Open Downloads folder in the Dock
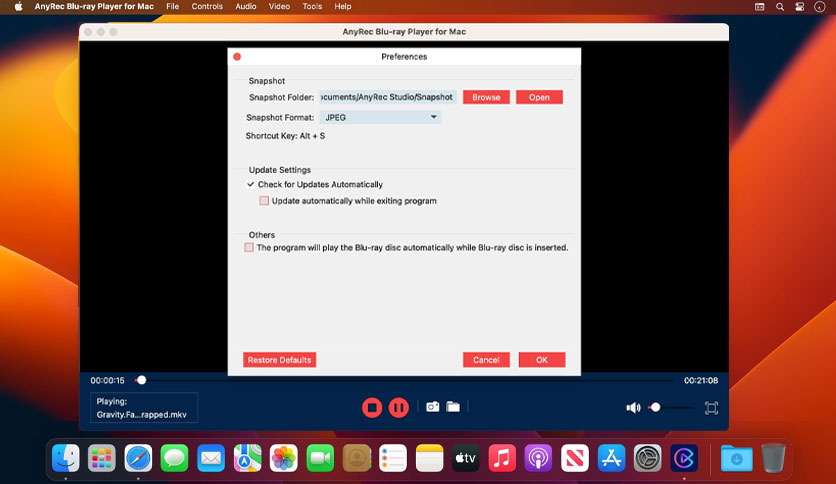This screenshot has height=484, width=836. [x=736, y=458]
